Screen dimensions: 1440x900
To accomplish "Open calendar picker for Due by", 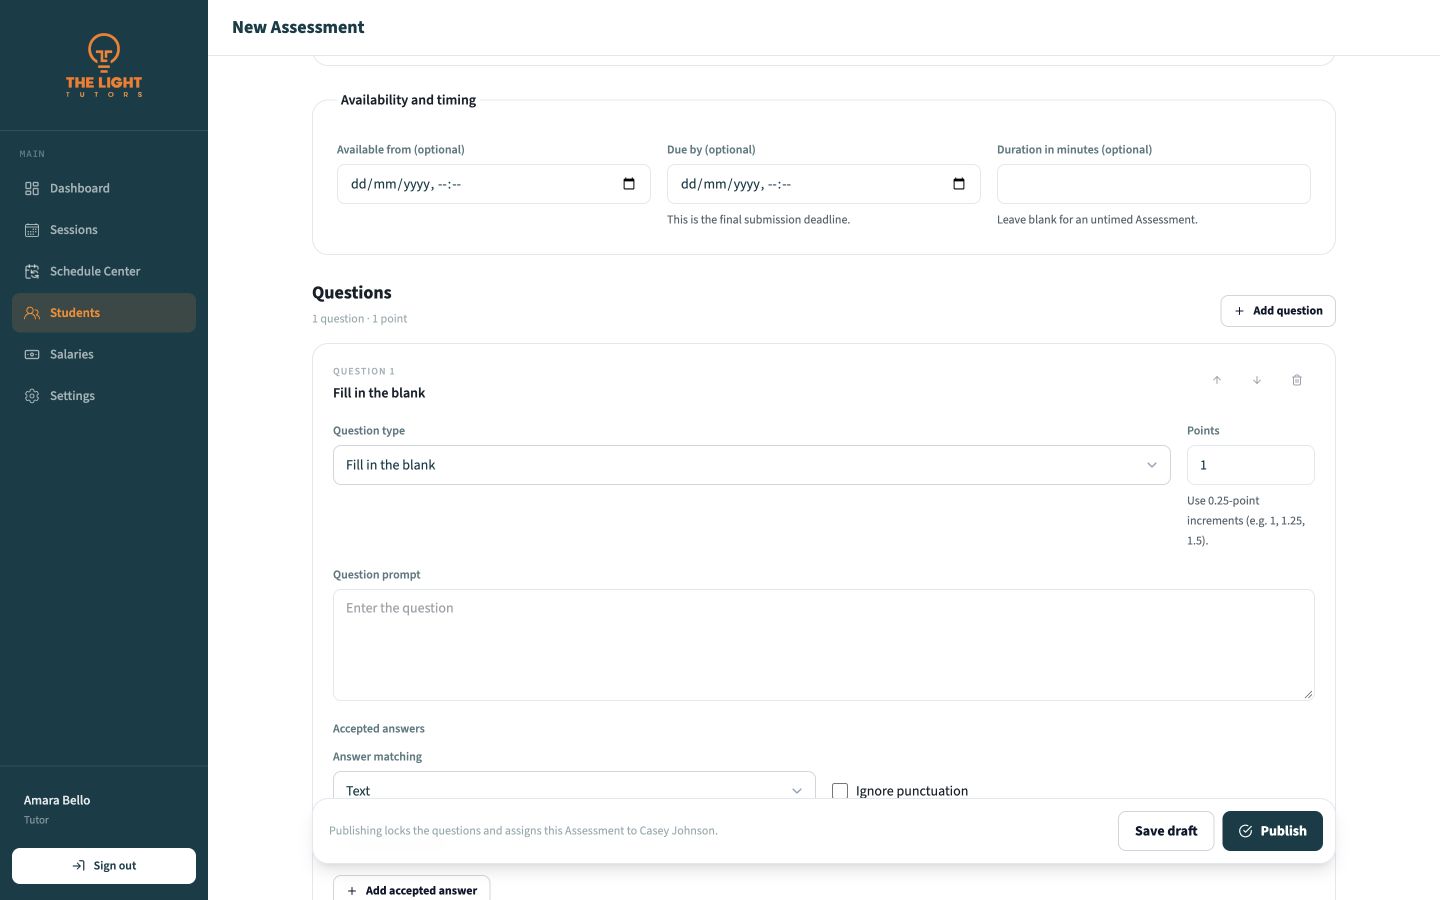I will [959, 184].
